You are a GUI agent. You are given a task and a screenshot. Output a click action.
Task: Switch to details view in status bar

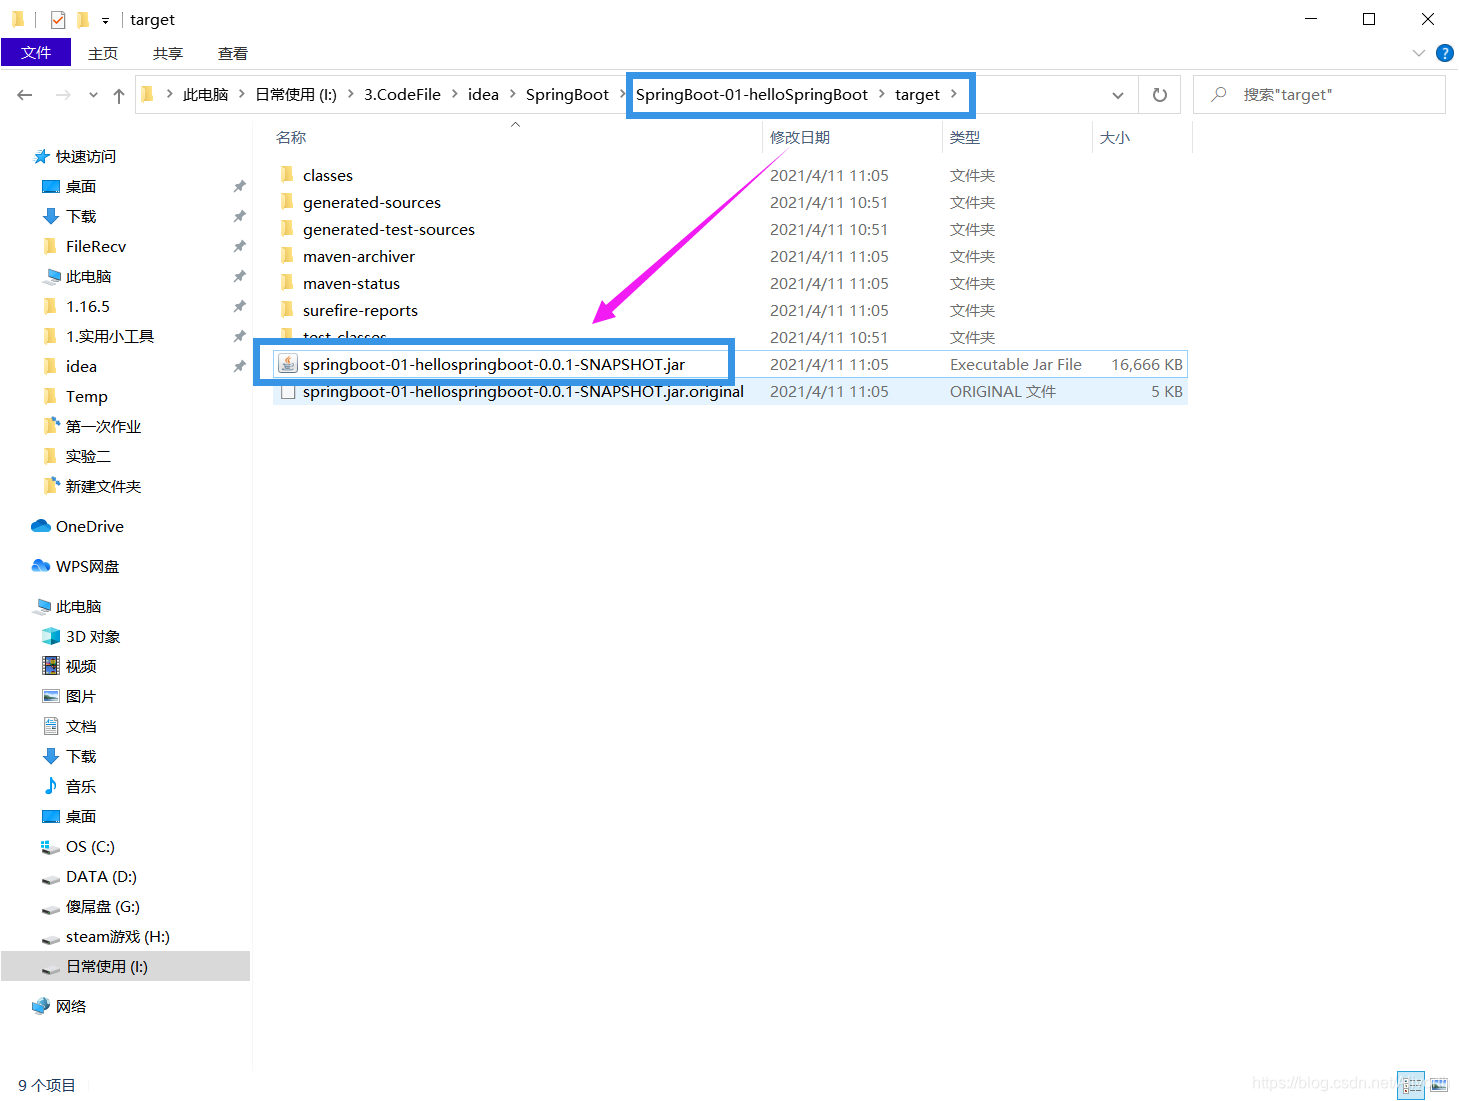(x=1411, y=1085)
